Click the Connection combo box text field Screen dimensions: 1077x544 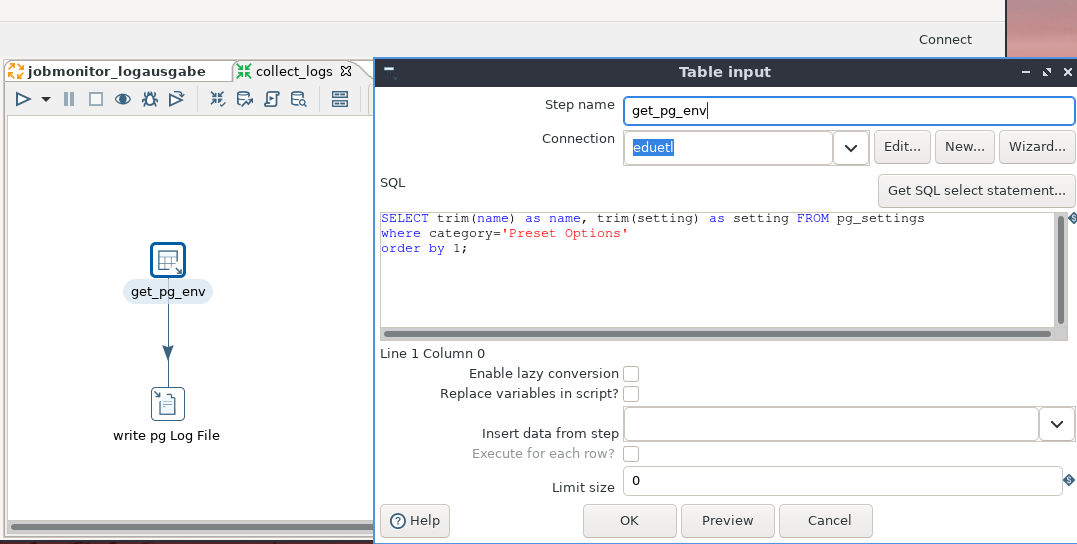pyautogui.click(x=728, y=148)
